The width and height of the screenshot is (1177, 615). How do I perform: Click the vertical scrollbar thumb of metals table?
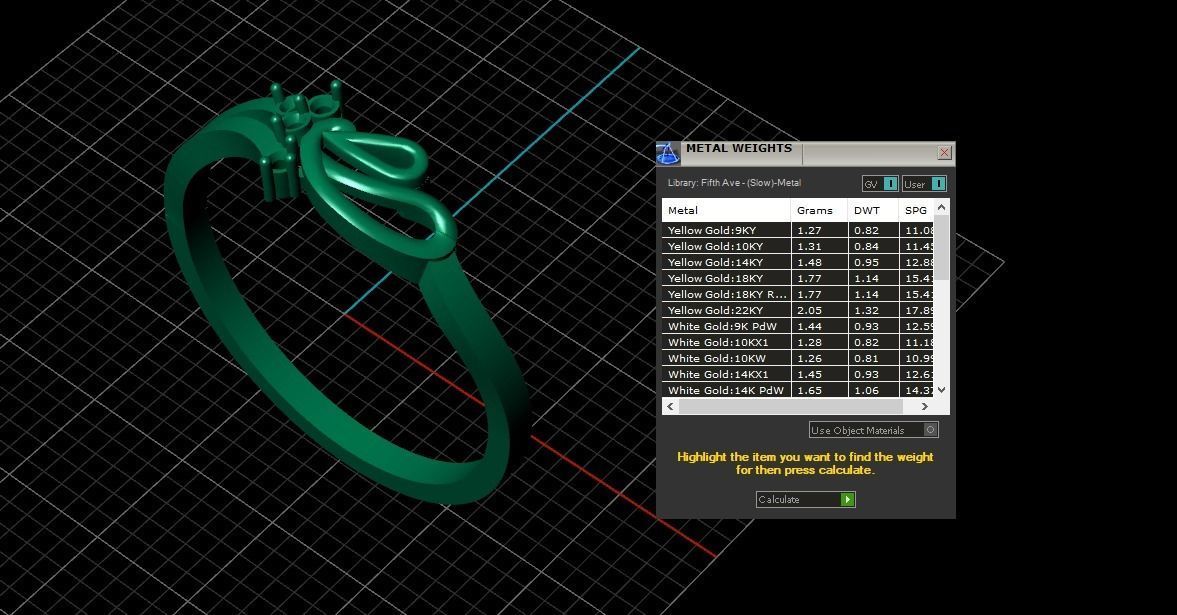tap(942, 247)
